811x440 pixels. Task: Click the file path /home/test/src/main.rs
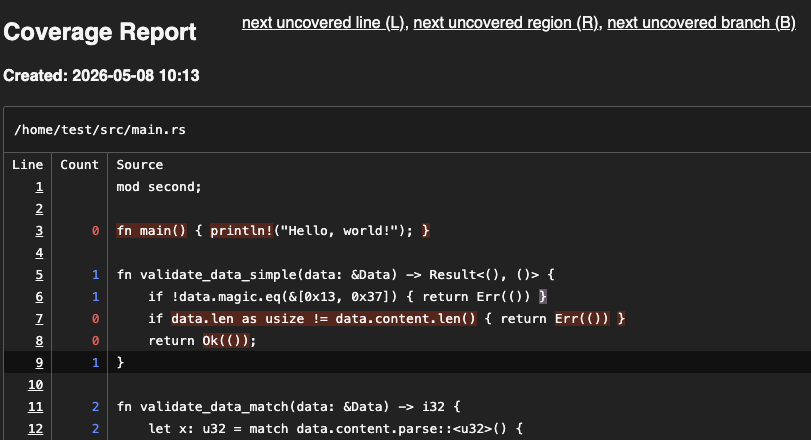pyautogui.click(x=100, y=130)
